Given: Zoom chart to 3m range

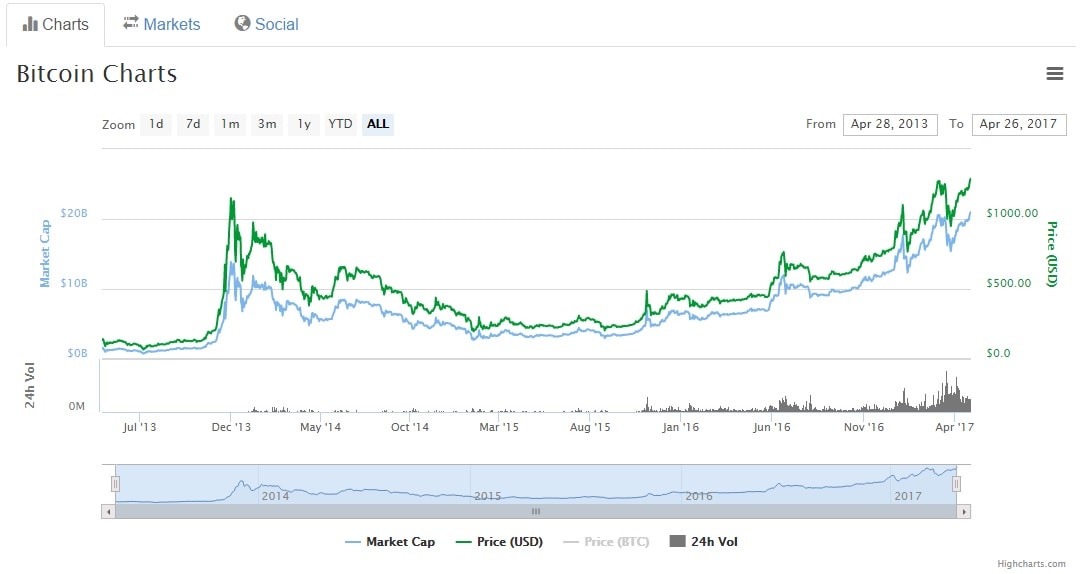Looking at the screenshot, I should [x=267, y=124].
